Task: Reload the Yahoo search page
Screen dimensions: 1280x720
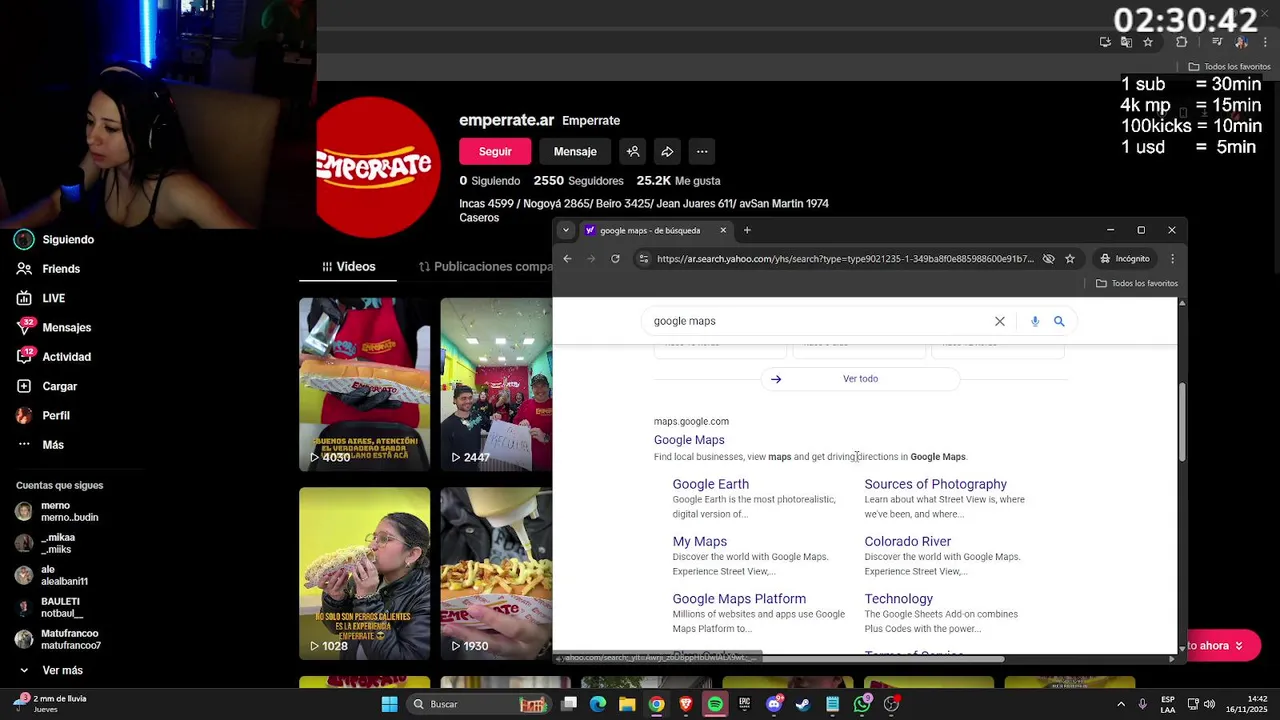Action: pos(615,259)
